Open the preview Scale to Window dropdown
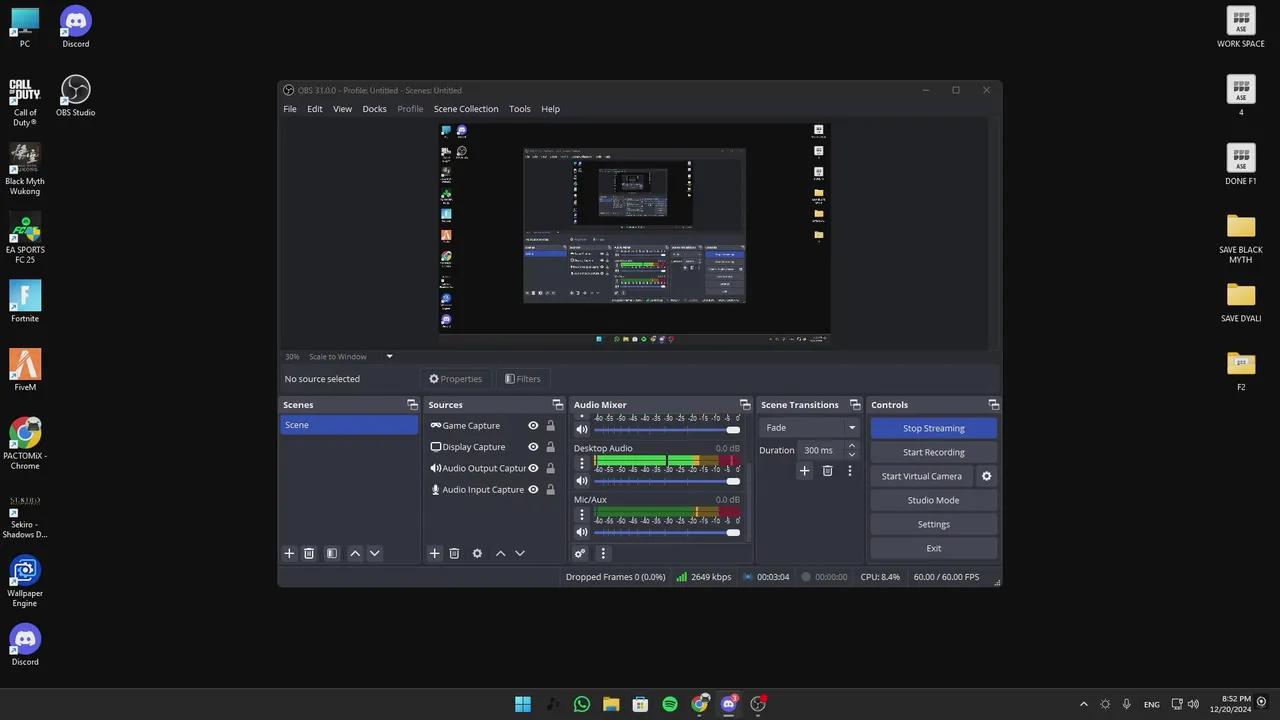 388,356
